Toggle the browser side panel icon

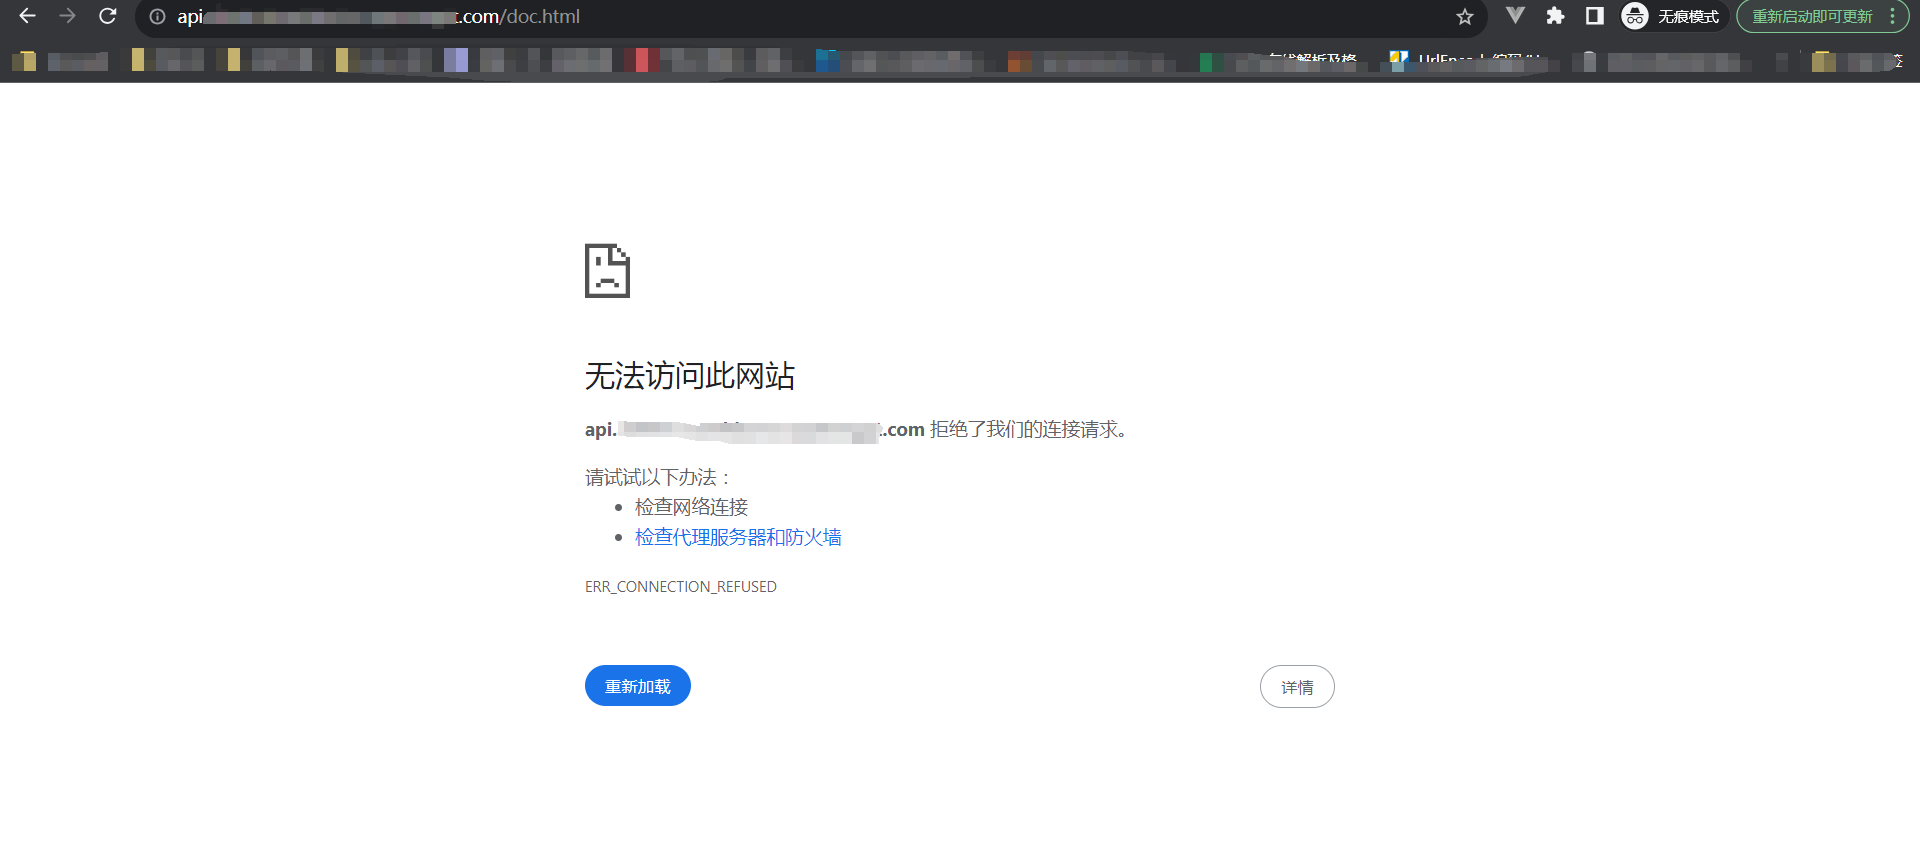1595,16
